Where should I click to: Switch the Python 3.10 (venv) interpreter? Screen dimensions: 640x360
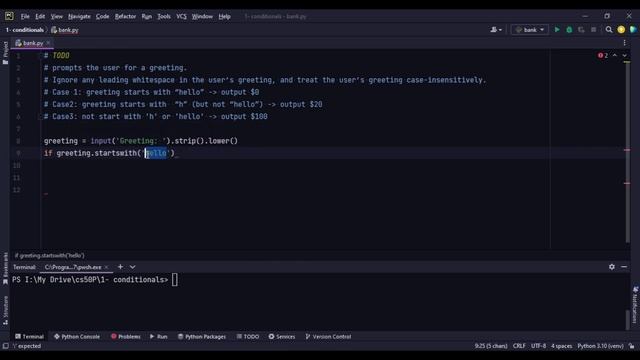tap(600, 346)
